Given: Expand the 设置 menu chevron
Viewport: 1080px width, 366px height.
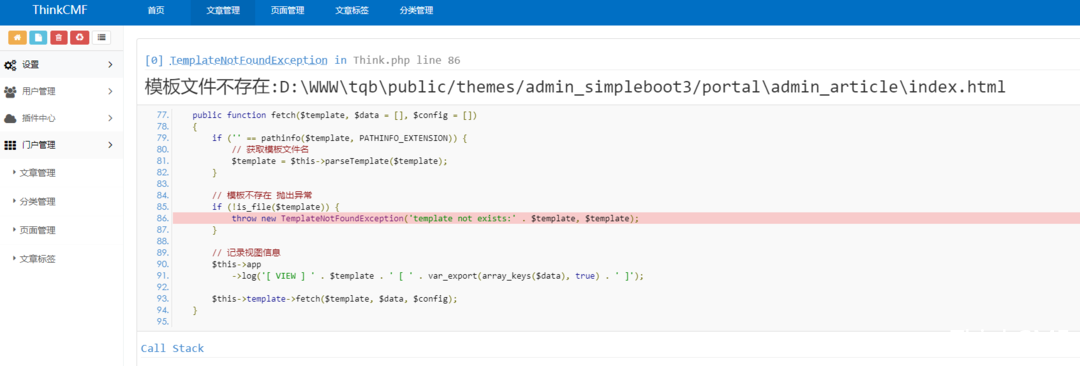Looking at the screenshot, I should click(x=110, y=65).
